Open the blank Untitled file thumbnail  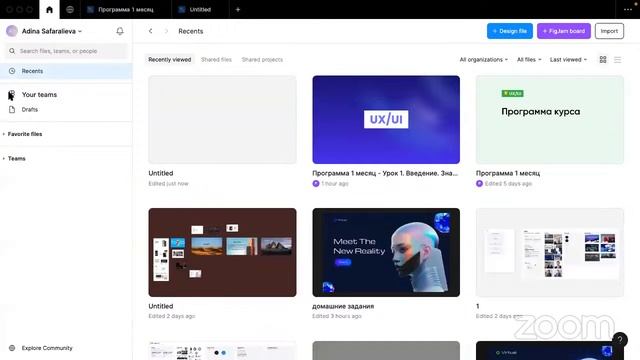[222, 120]
